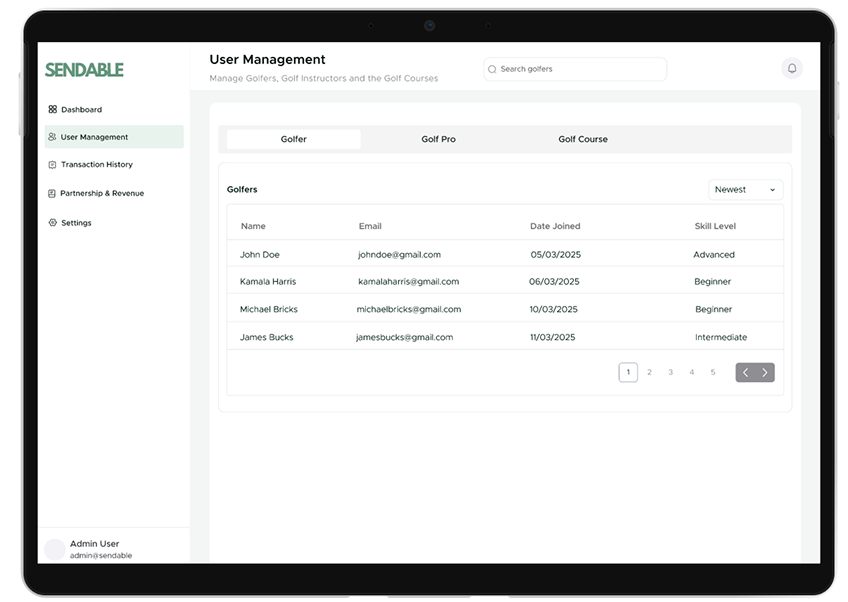Open Transaction History via its sidebar icon
The height and width of the screenshot is (602, 848).
click(x=53, y=164)
